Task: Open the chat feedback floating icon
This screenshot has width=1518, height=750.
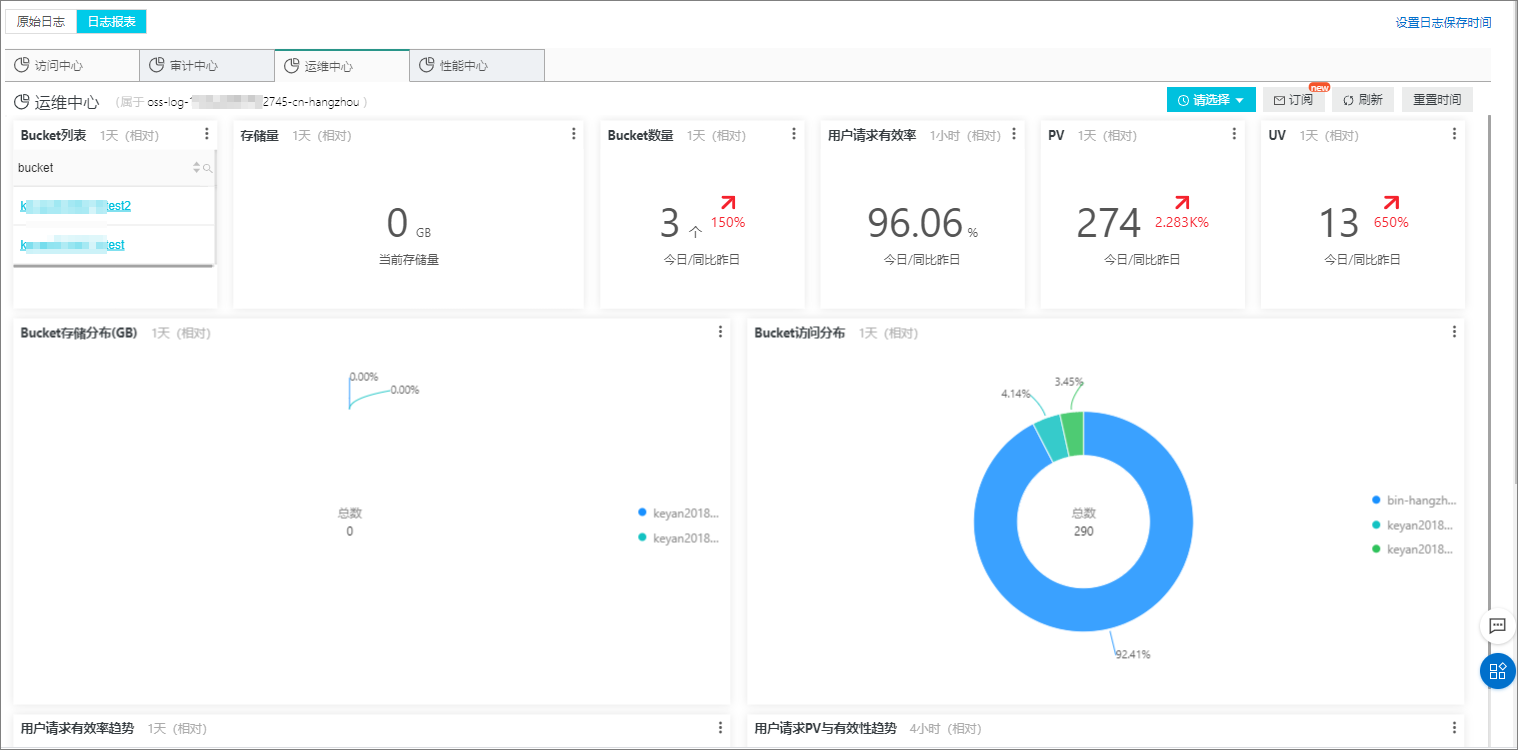Action: (1497, 626)
